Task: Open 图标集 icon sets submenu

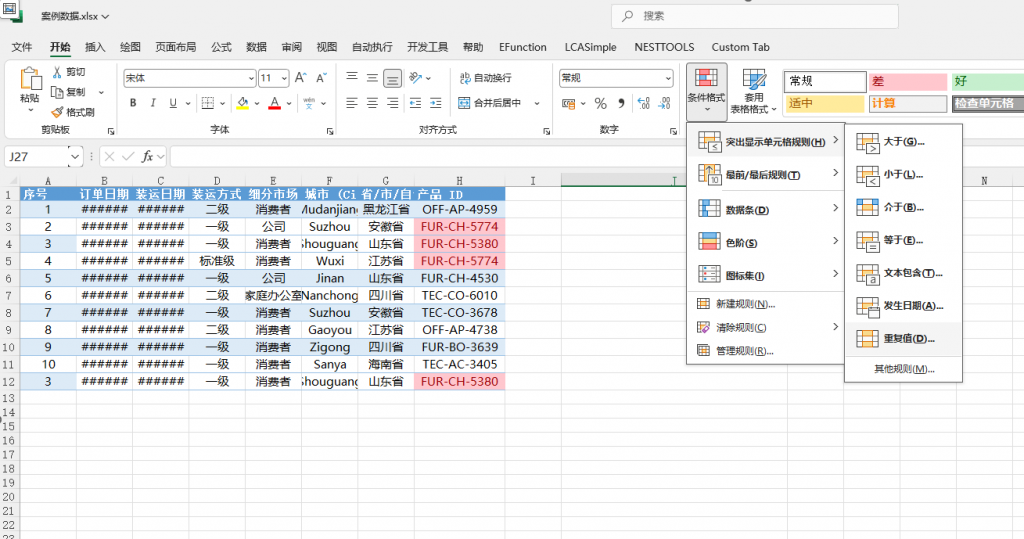Action: 766,274
